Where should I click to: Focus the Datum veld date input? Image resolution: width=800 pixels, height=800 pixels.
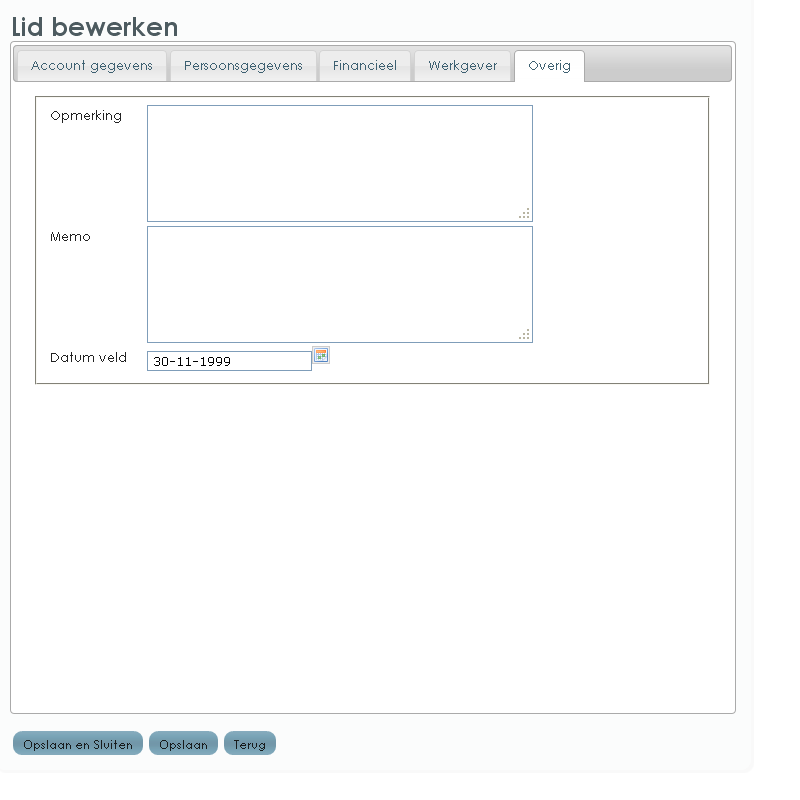(x=229, y=361)
